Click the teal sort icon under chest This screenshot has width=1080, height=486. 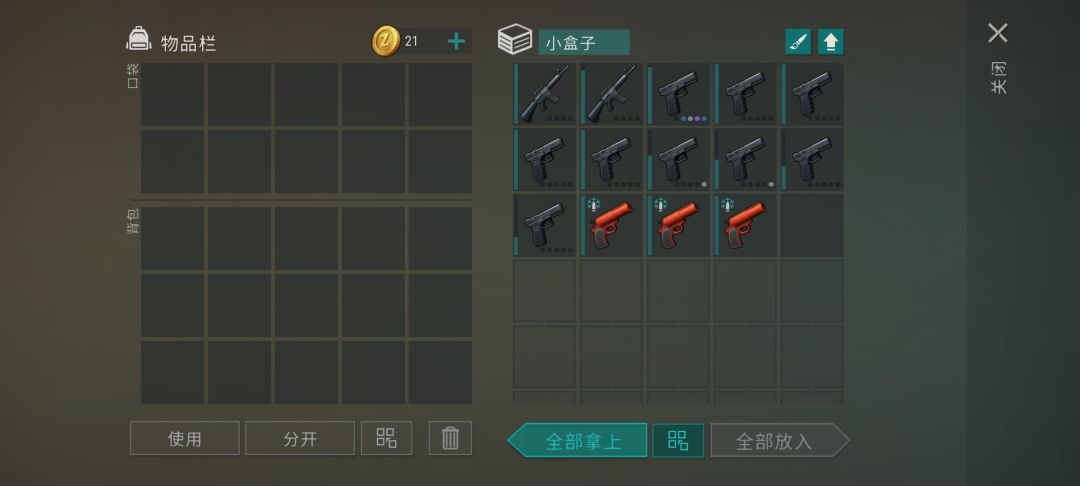click(x=678, y=441)
